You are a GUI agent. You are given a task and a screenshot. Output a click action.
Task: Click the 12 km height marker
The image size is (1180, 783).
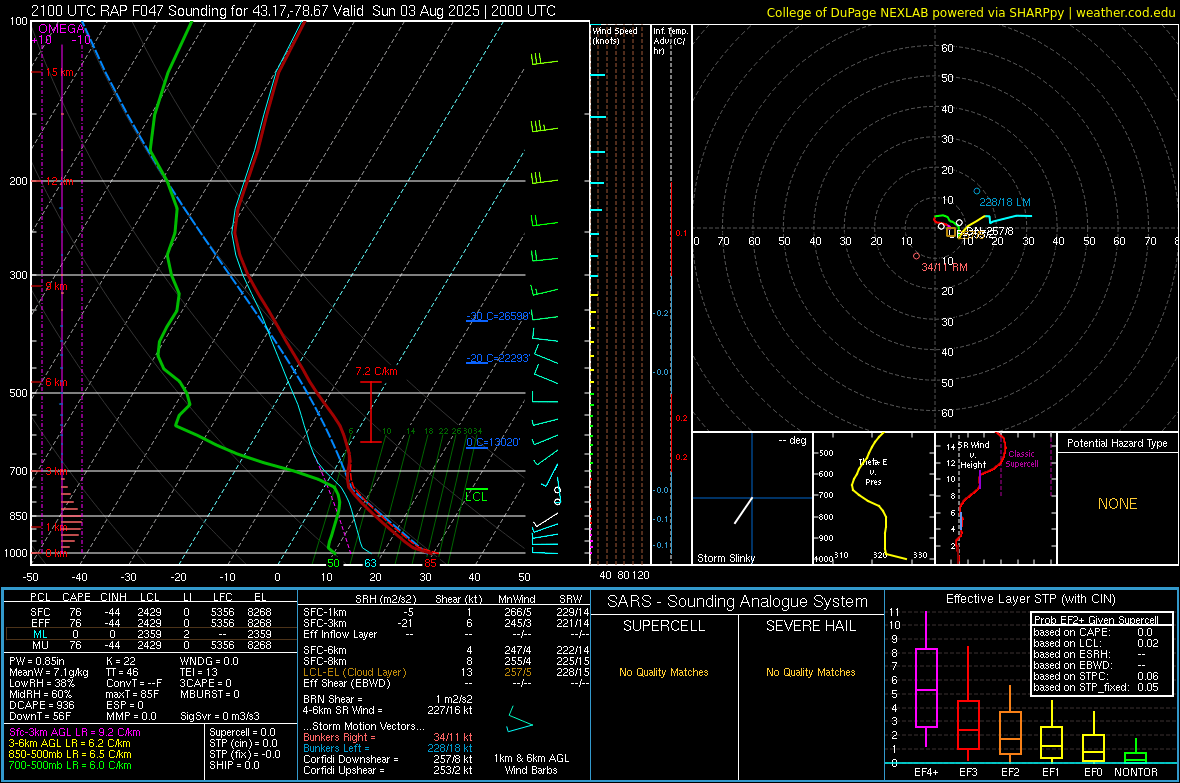[x=60, y=181]
